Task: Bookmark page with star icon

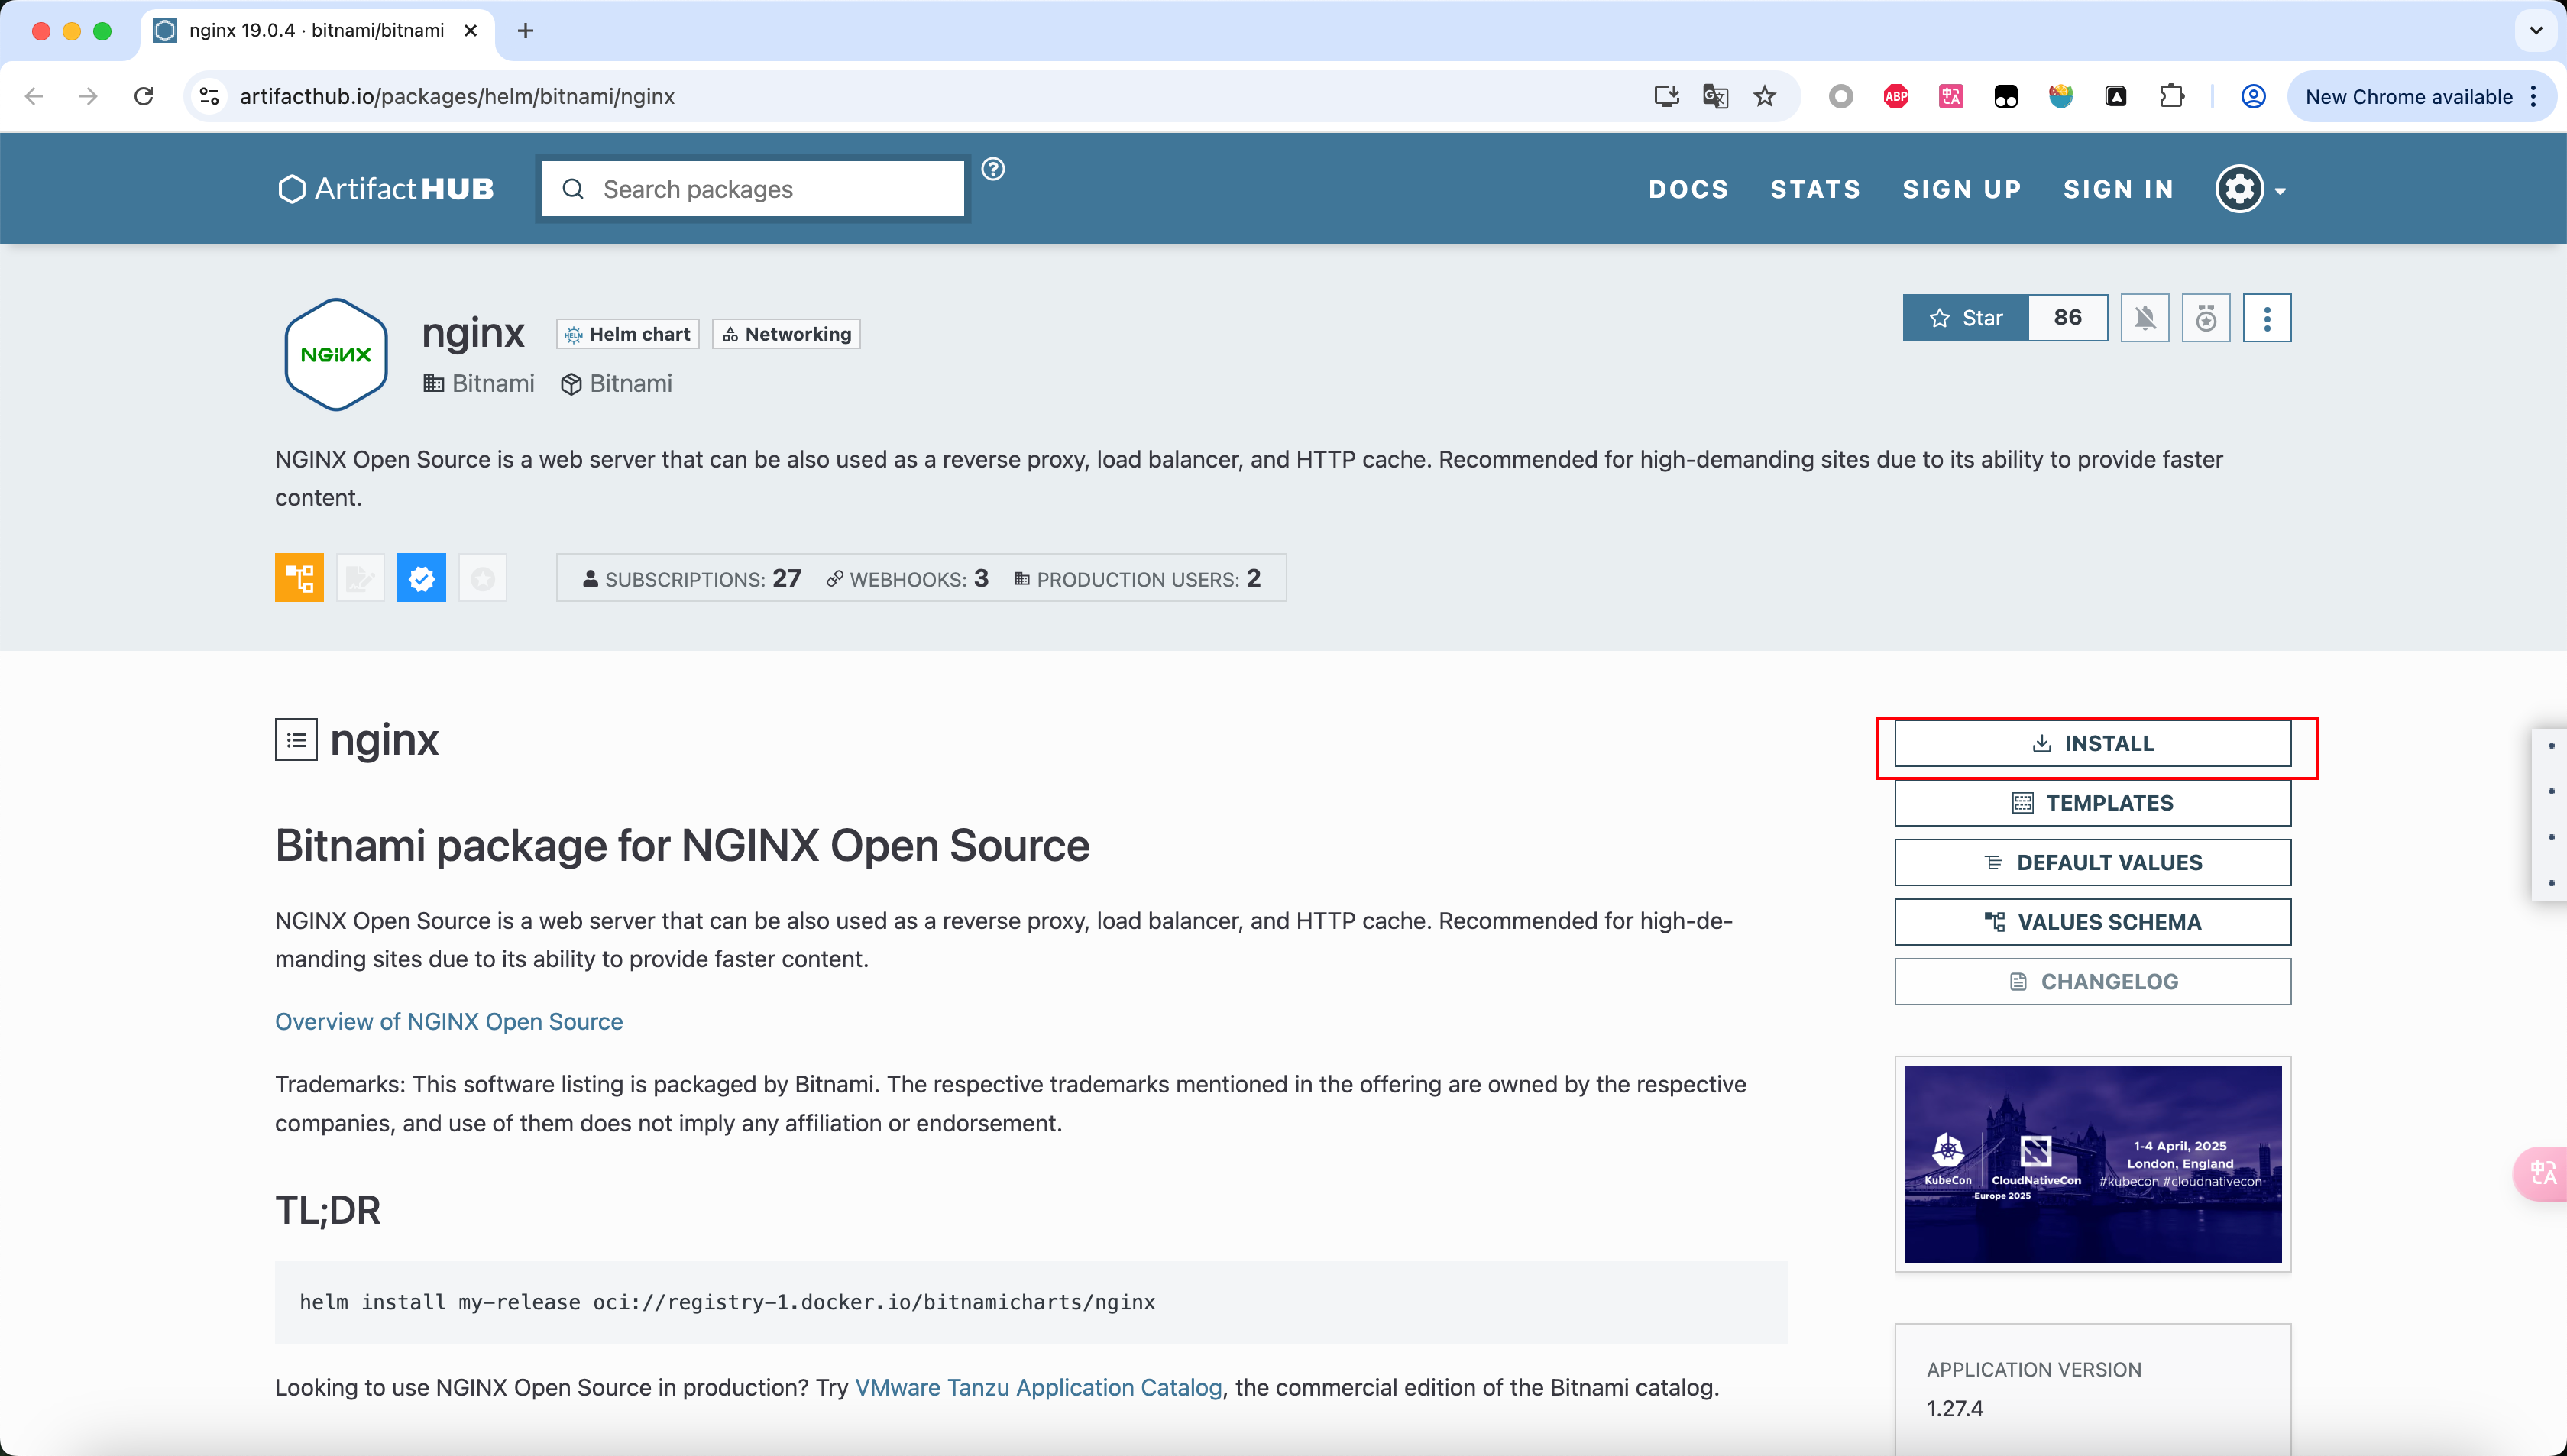Action: coord(1765,96)
